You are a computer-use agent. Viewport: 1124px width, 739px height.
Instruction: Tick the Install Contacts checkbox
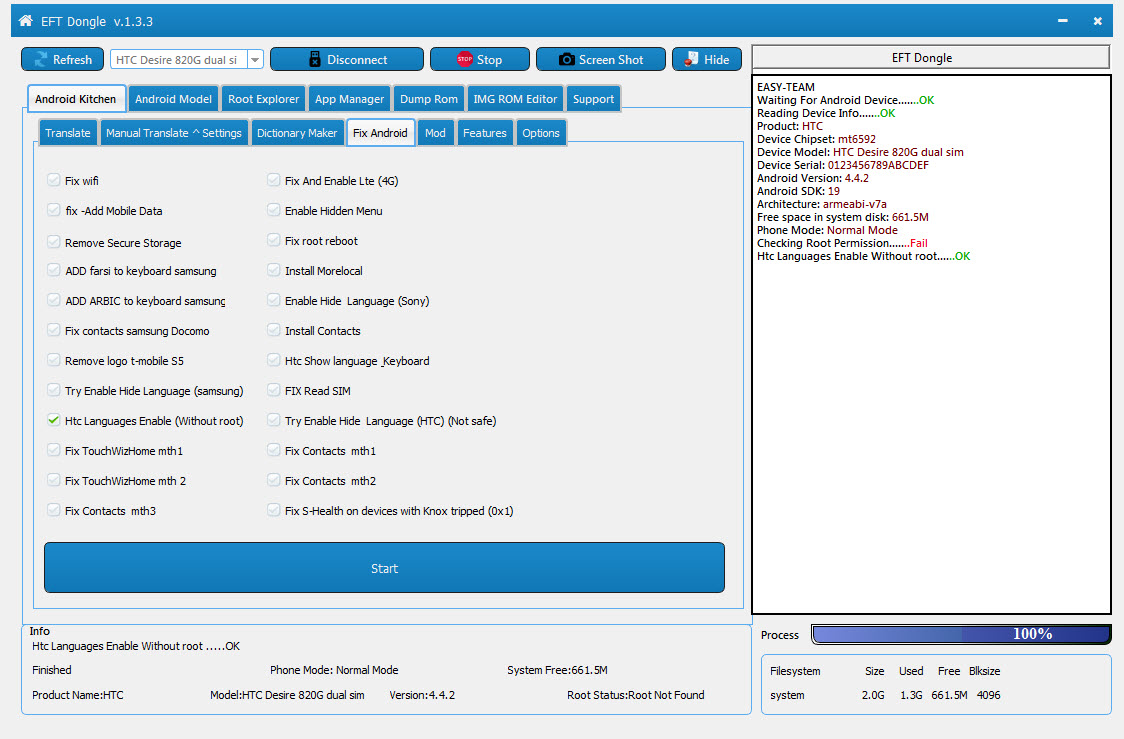pyautogui.click(x=274, y=330)
